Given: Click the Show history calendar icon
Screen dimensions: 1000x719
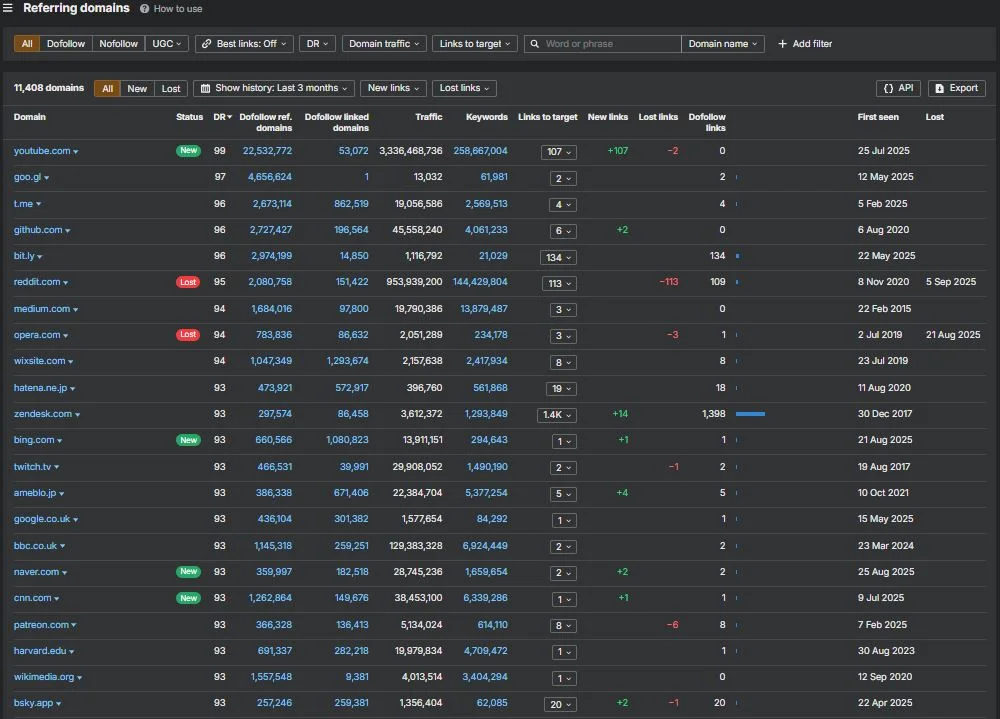Looking at the screenshot, I should tap(205, 88).
